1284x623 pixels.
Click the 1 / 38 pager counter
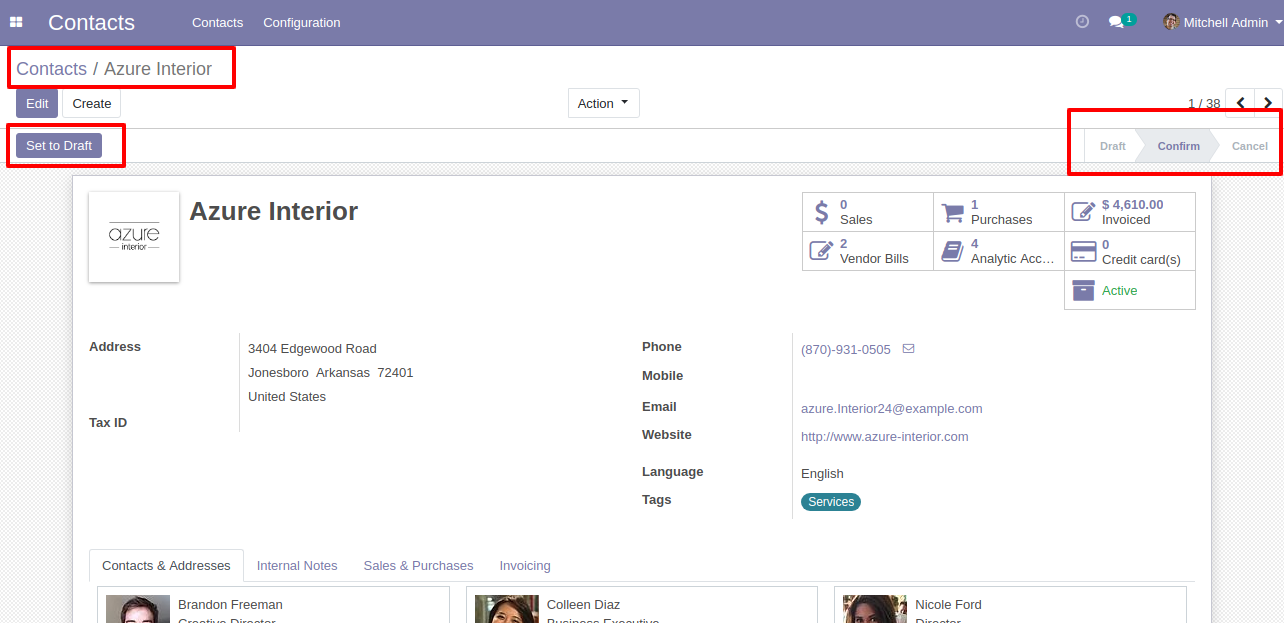click(x=1204, y=104)
